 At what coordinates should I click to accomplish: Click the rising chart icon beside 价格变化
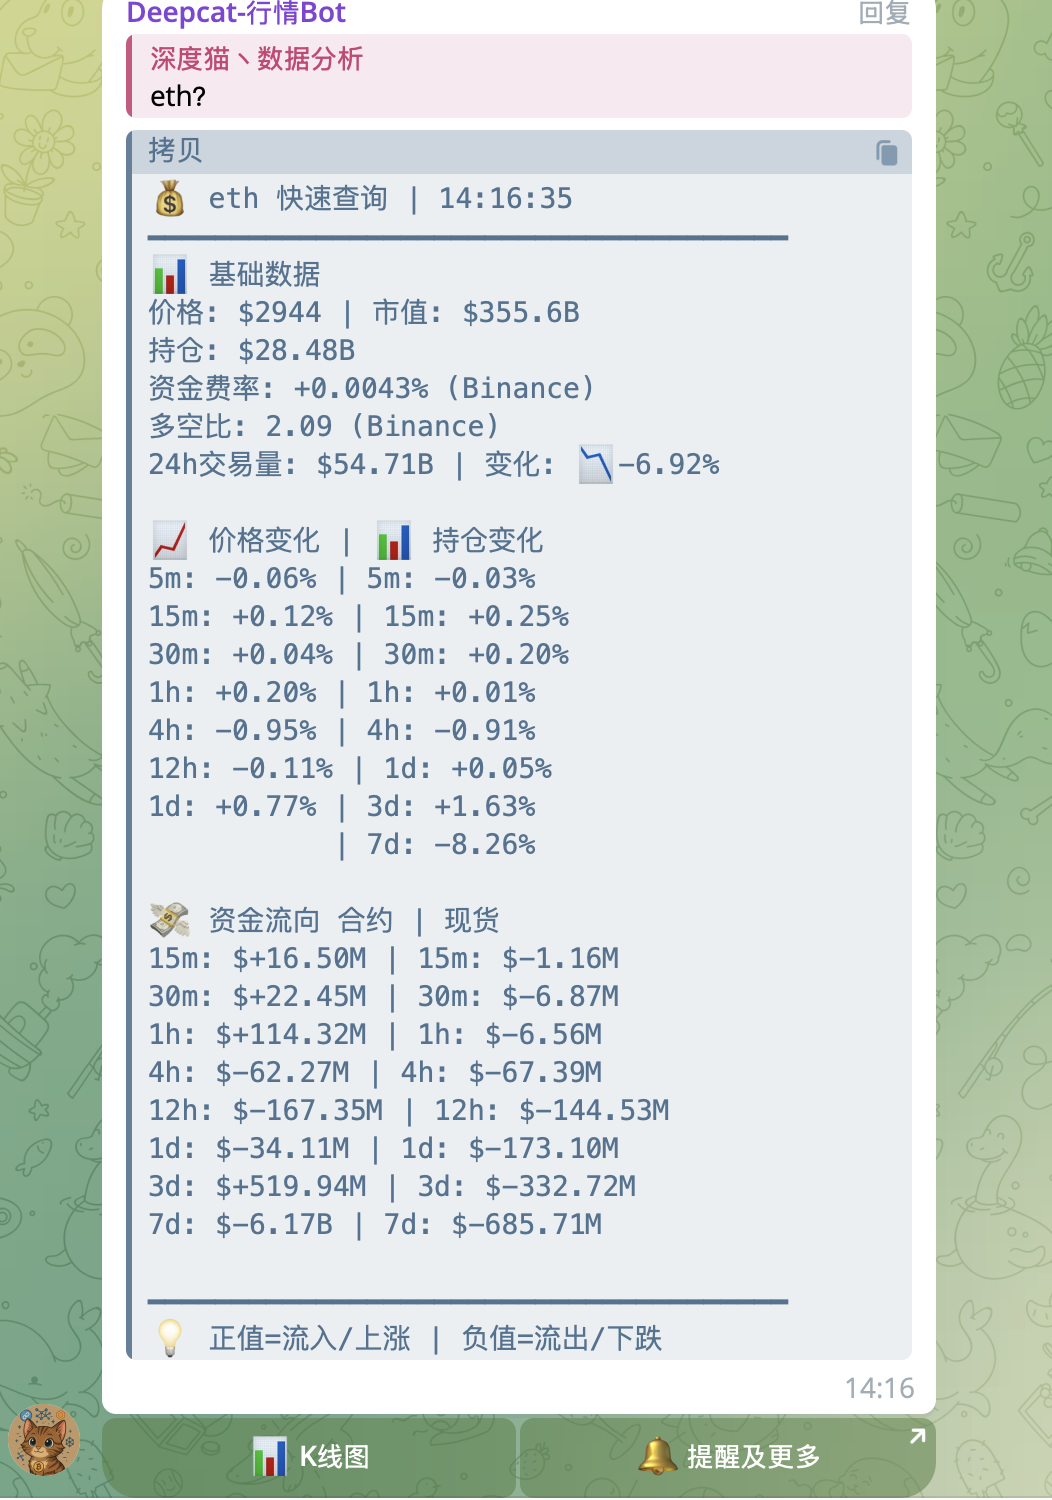point(169,539)
